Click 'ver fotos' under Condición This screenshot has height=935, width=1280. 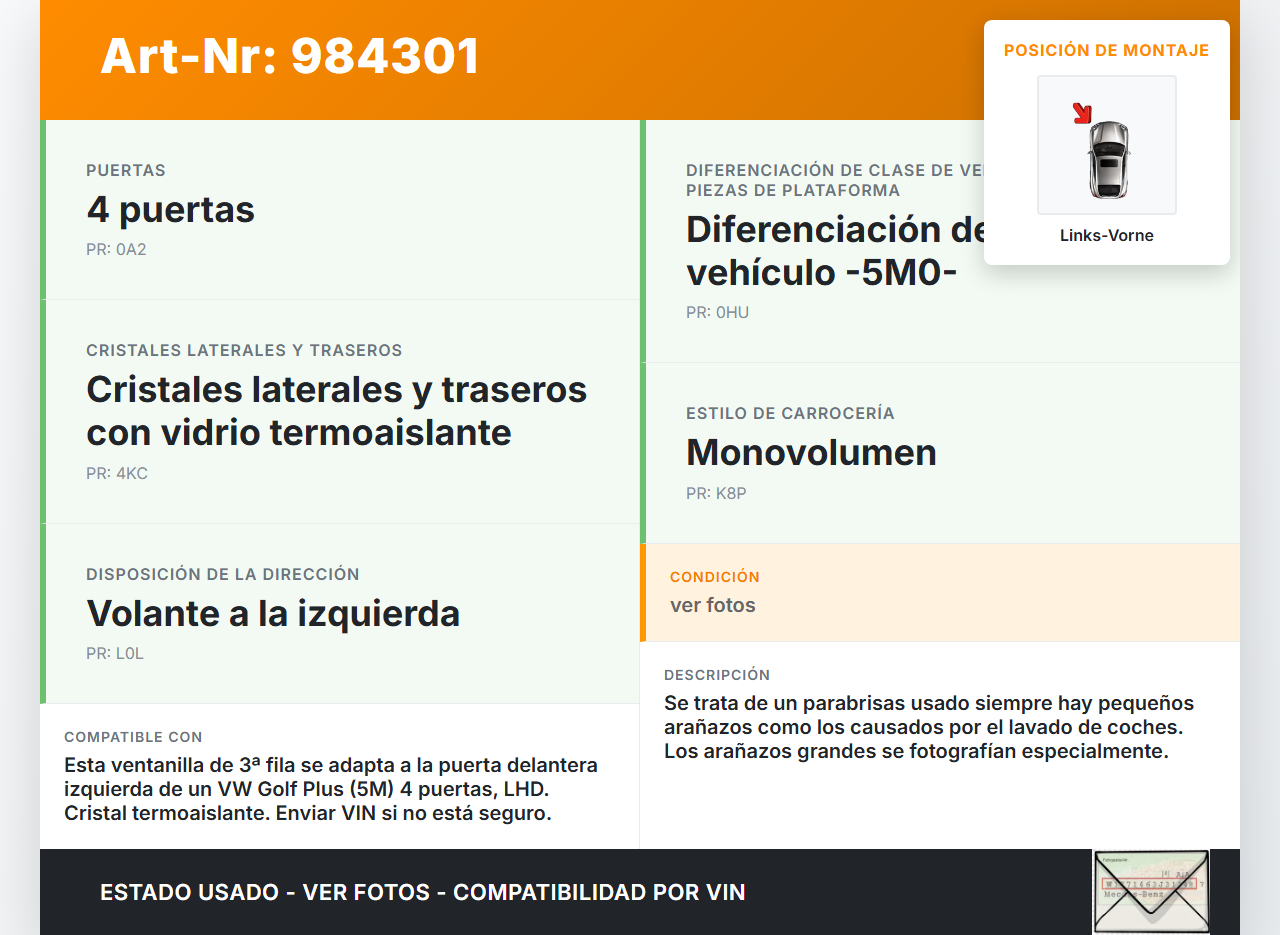pyautogui.click(x=713, y=605)
